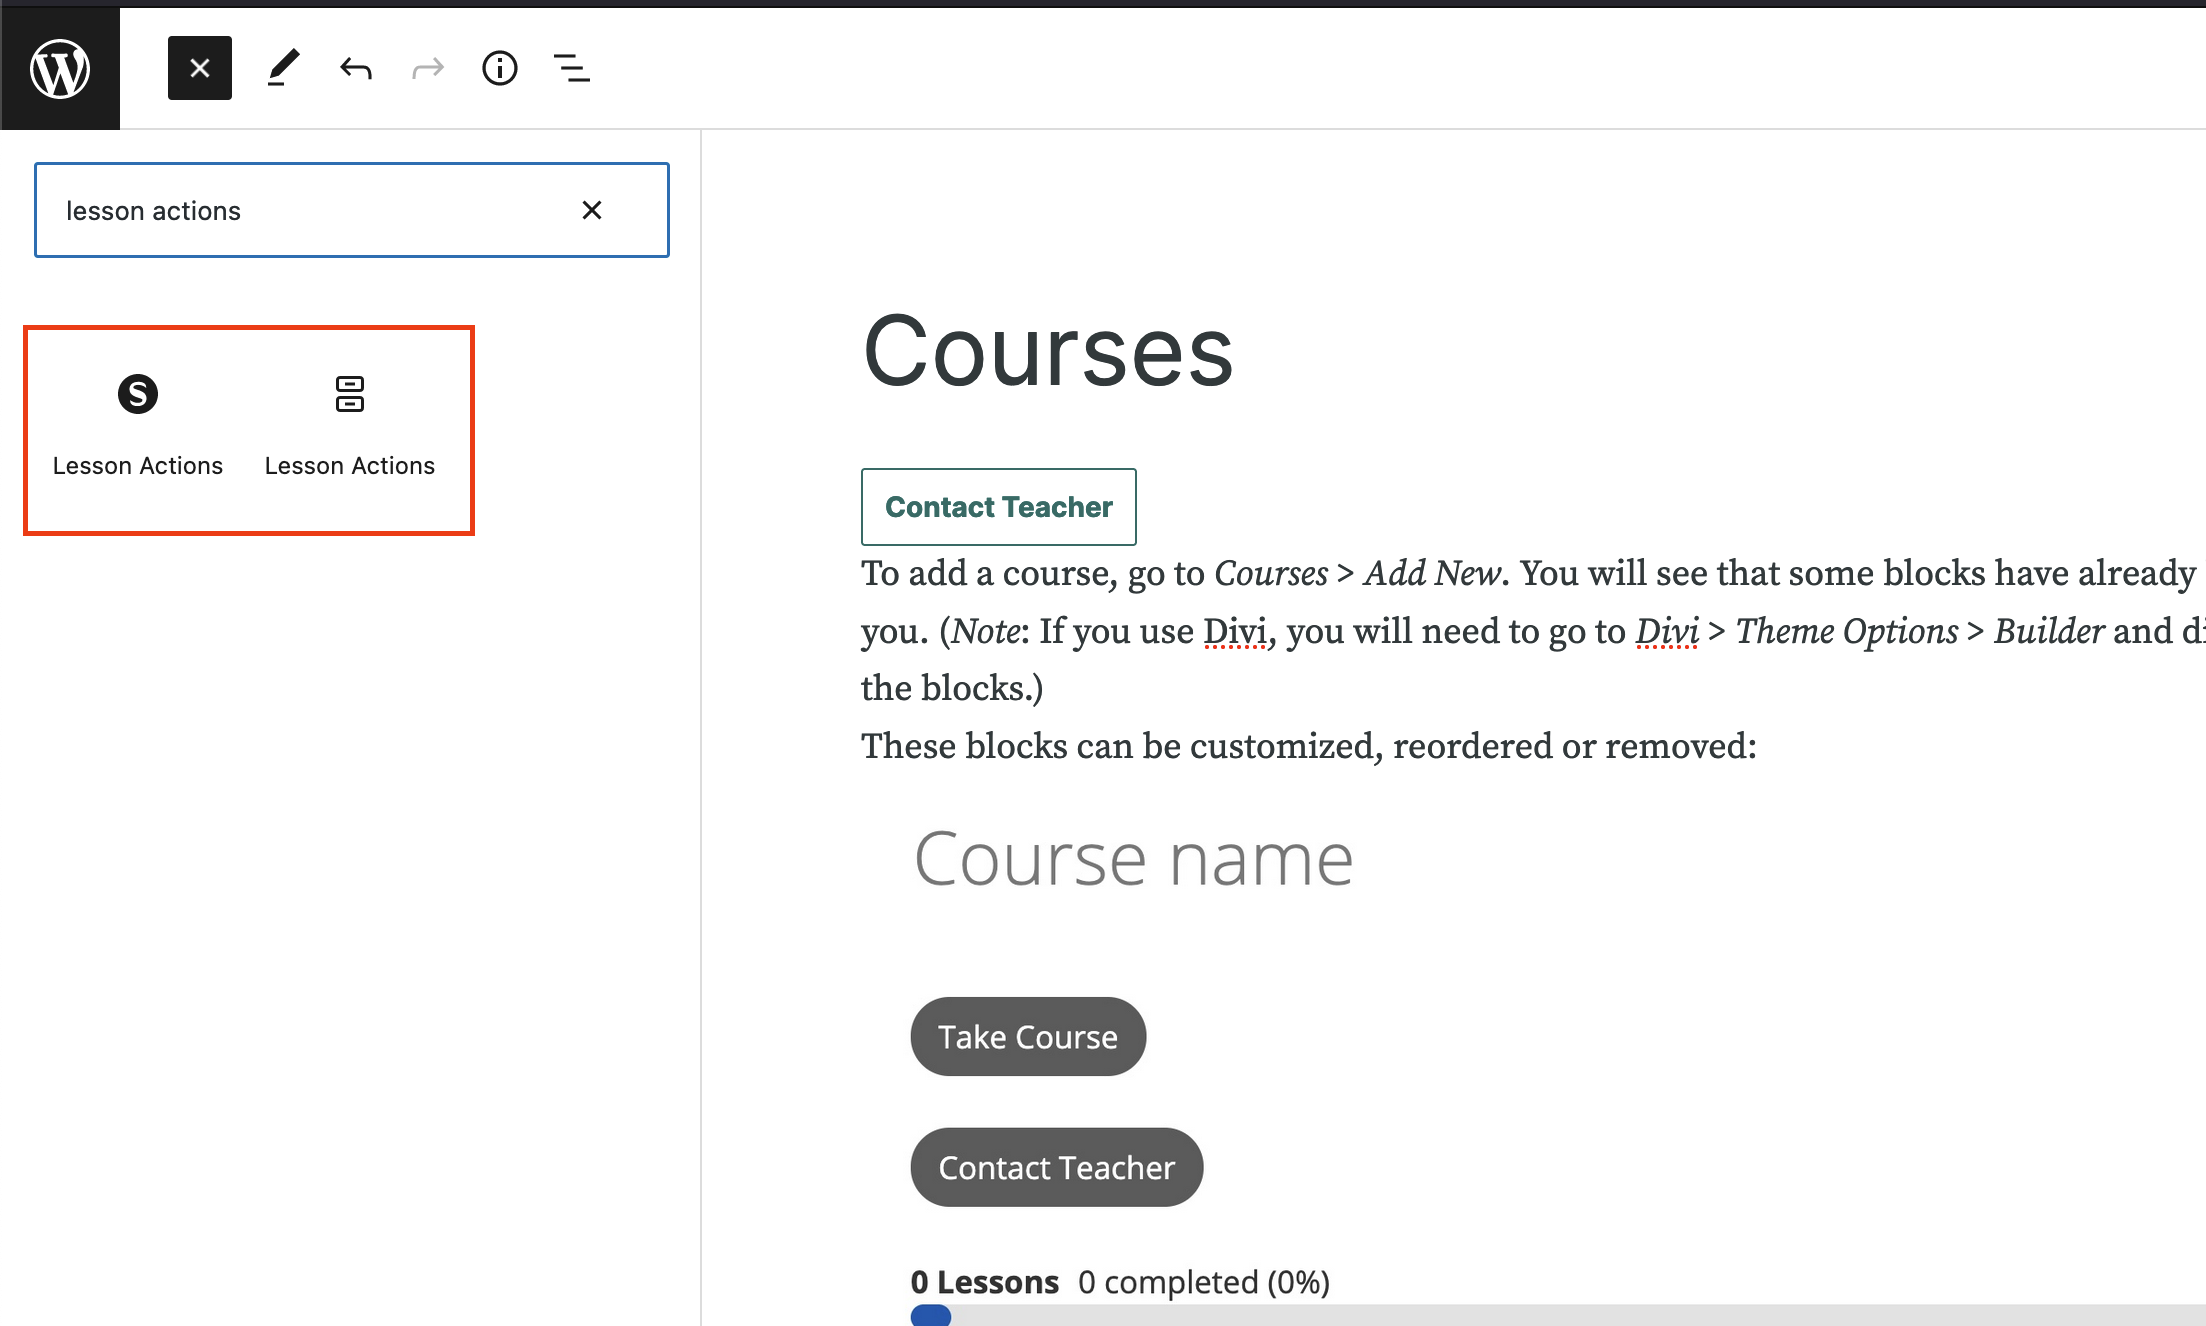Close the block inserter panel
The height and width of the screenshot is (1326, 2206).
(x=200, y=68)
